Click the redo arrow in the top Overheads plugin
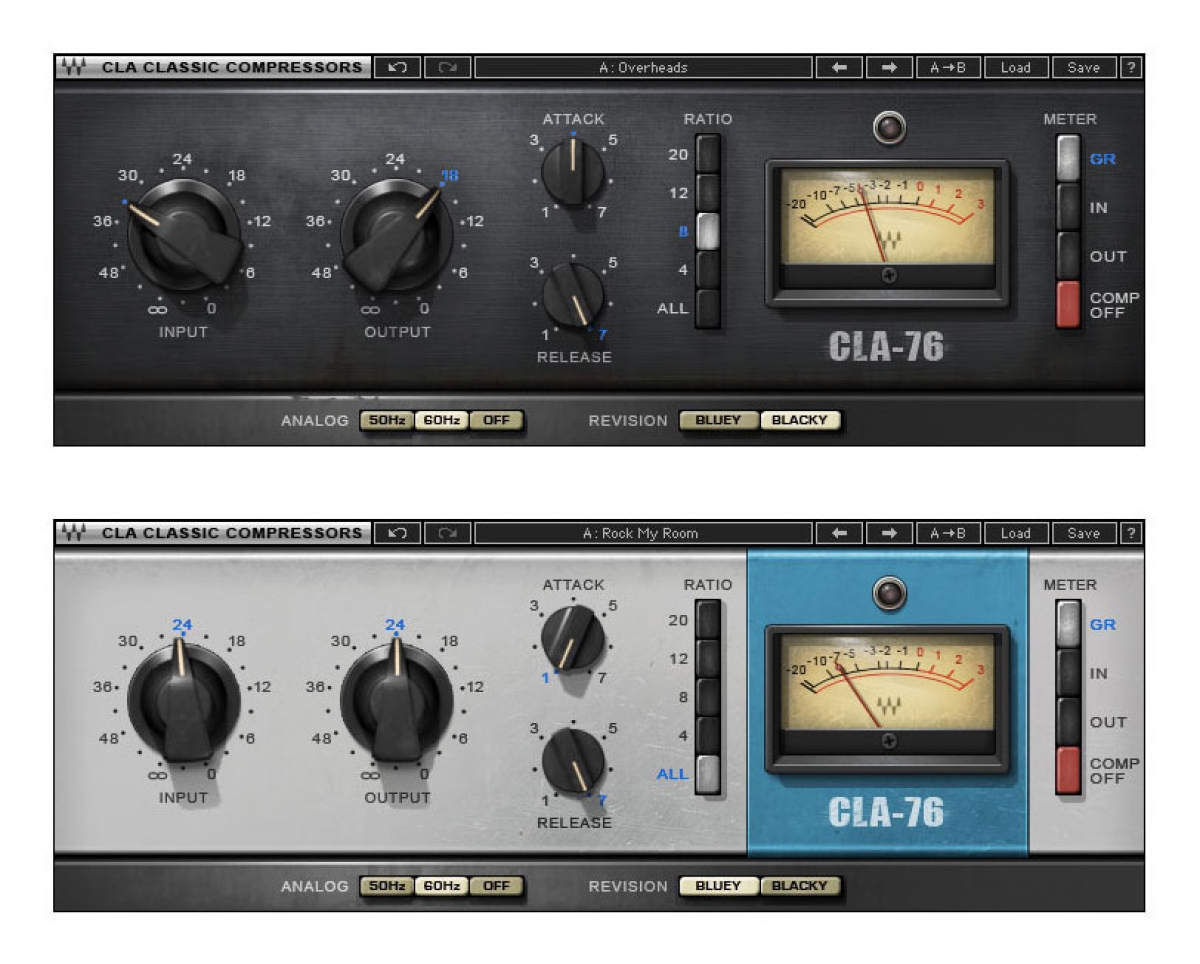 click(x=447, y=68)
